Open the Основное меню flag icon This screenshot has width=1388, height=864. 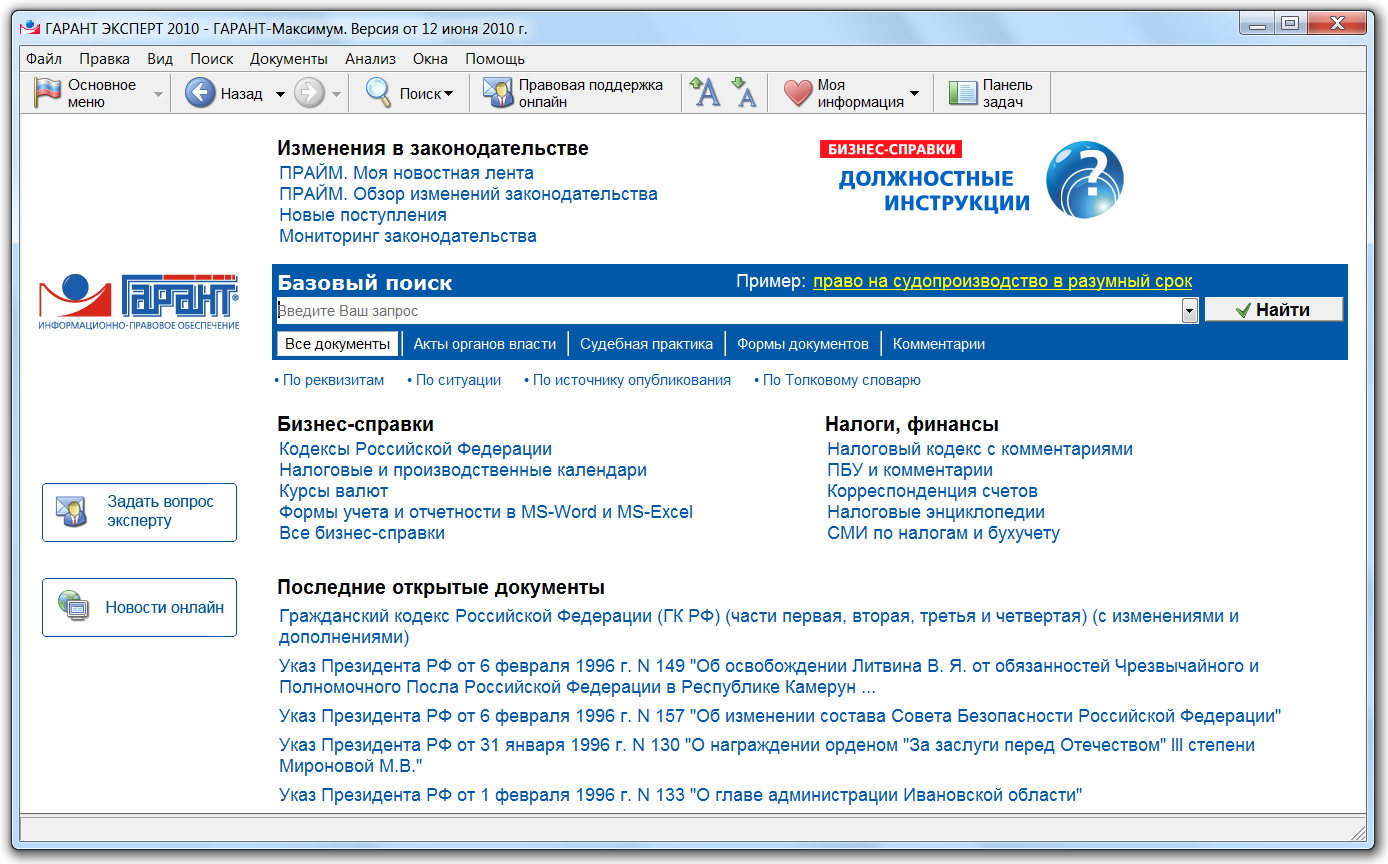coord(48,93)
